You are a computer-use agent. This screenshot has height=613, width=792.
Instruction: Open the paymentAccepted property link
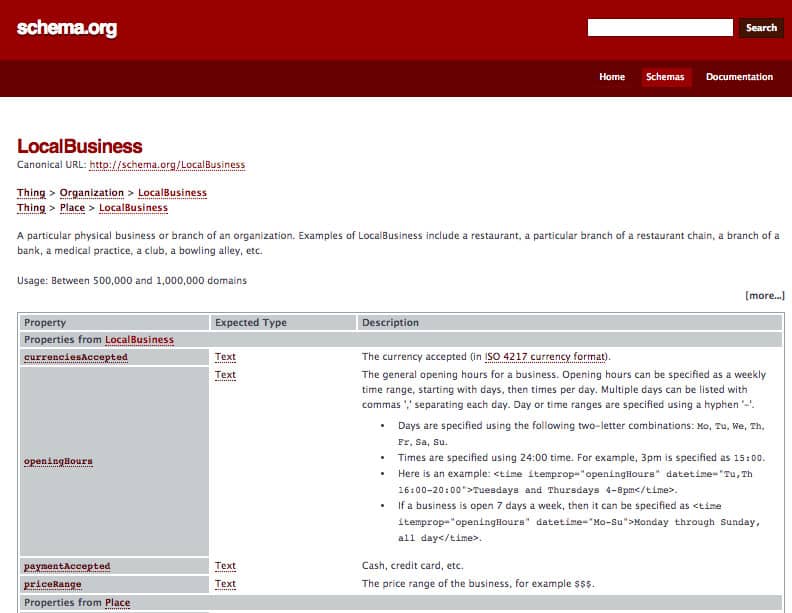click(67, 566)
